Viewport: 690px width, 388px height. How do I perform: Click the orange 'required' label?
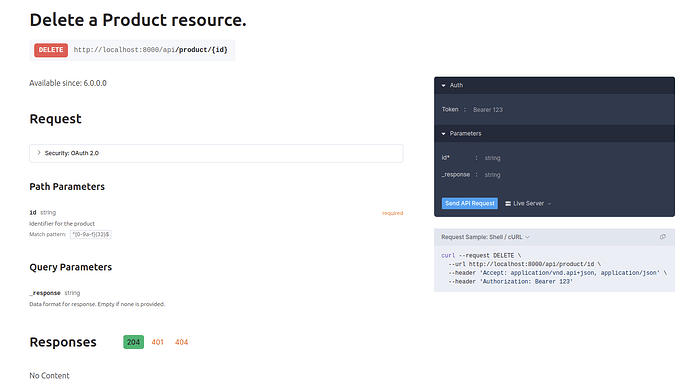click(392, 213)
